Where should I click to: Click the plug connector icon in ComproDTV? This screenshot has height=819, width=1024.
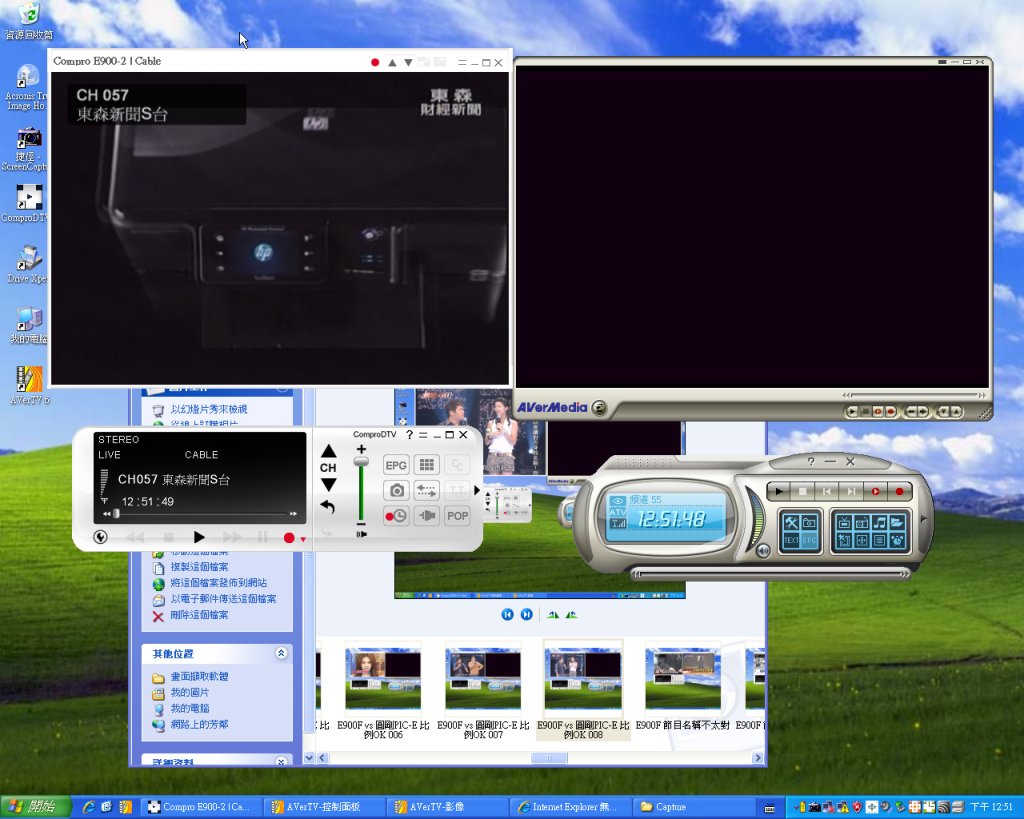click(426, 516)
